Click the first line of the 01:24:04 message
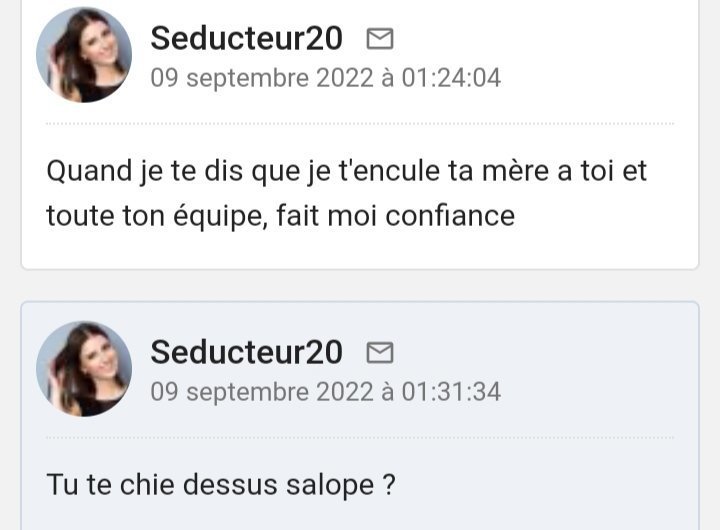The image size is (720, 530). click(346, 170)
